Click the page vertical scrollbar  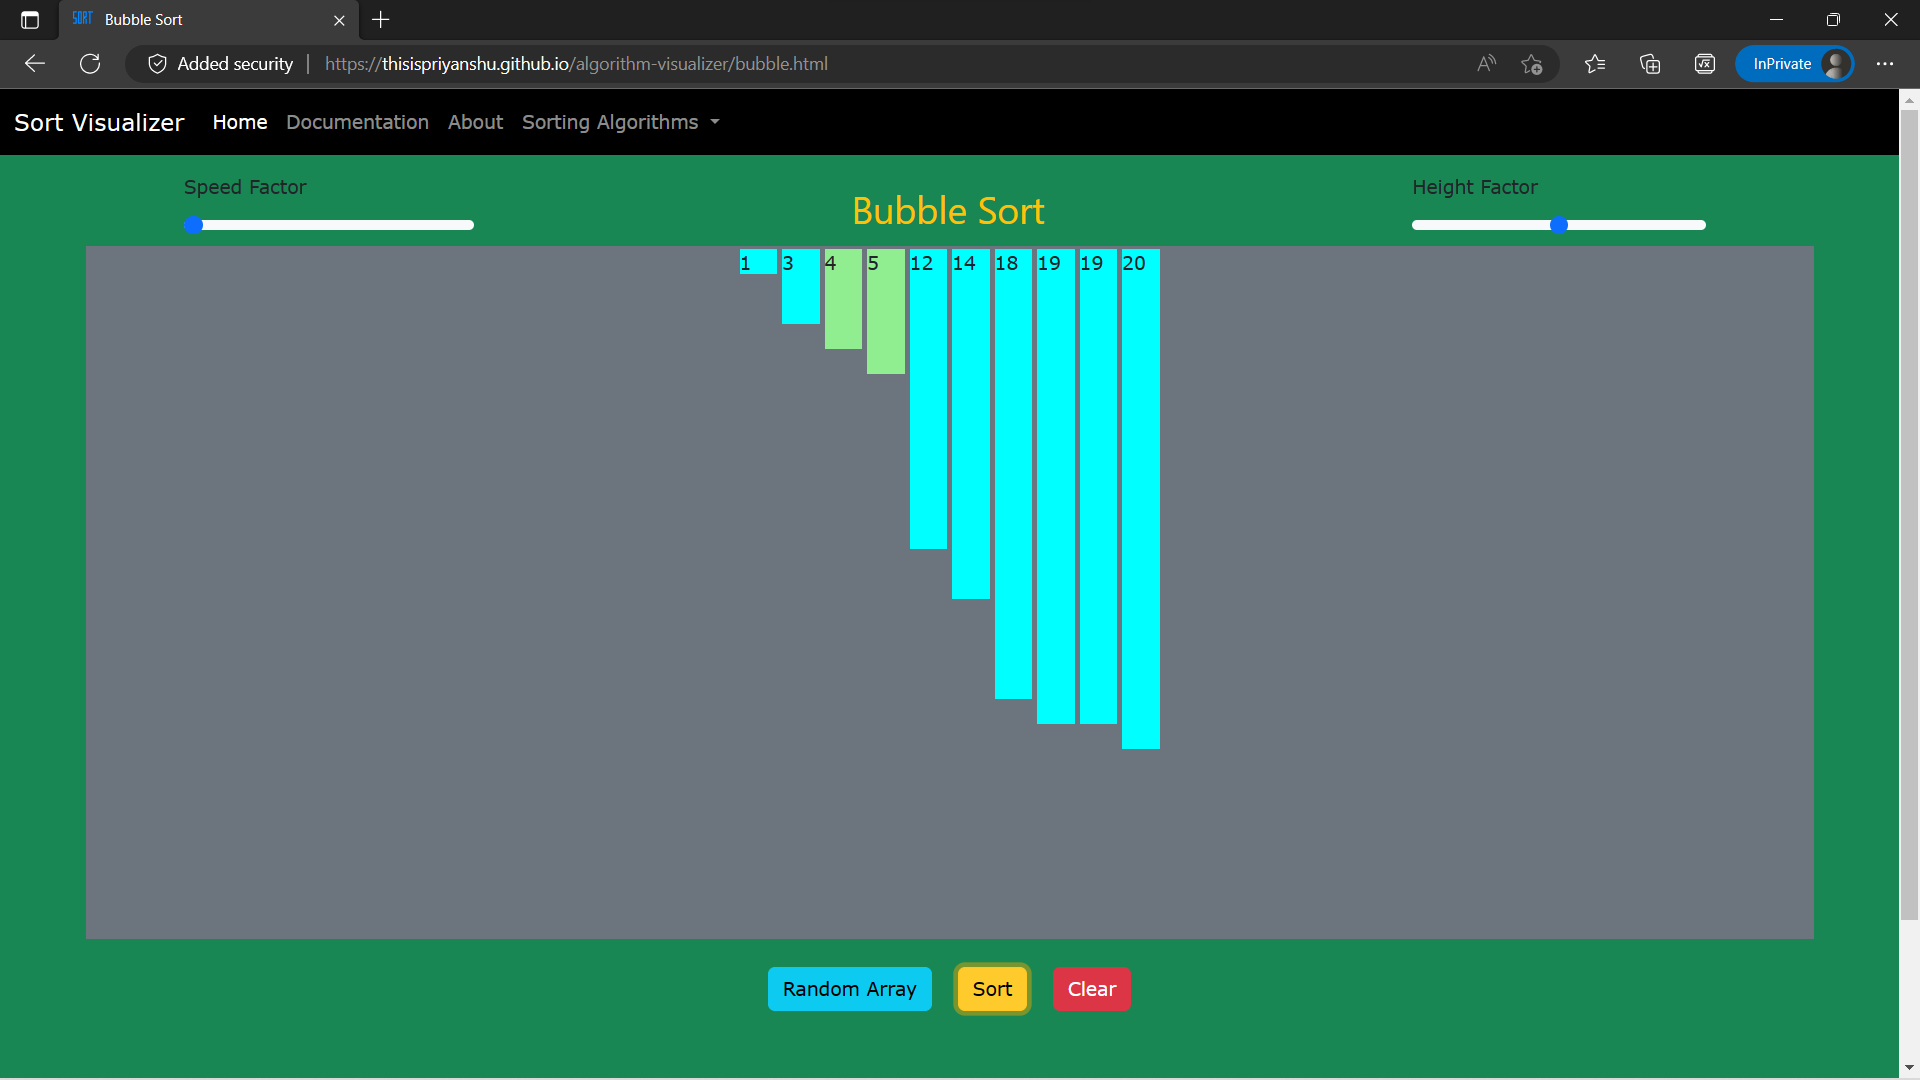click(1909, 515)
